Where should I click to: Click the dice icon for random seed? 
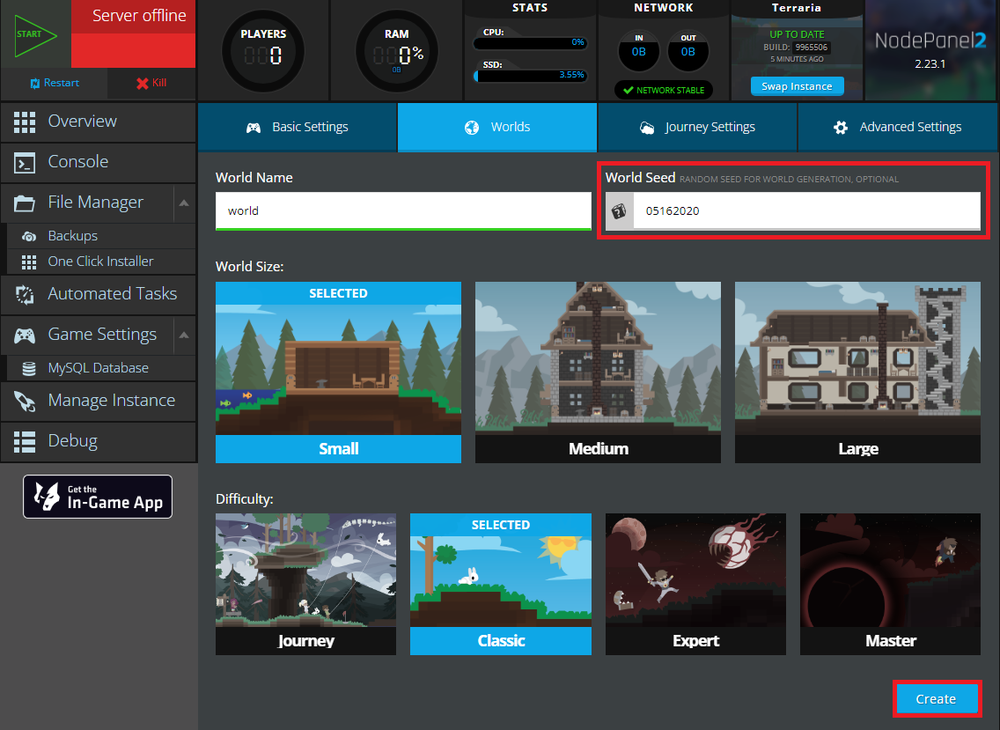tap(619, 211)
